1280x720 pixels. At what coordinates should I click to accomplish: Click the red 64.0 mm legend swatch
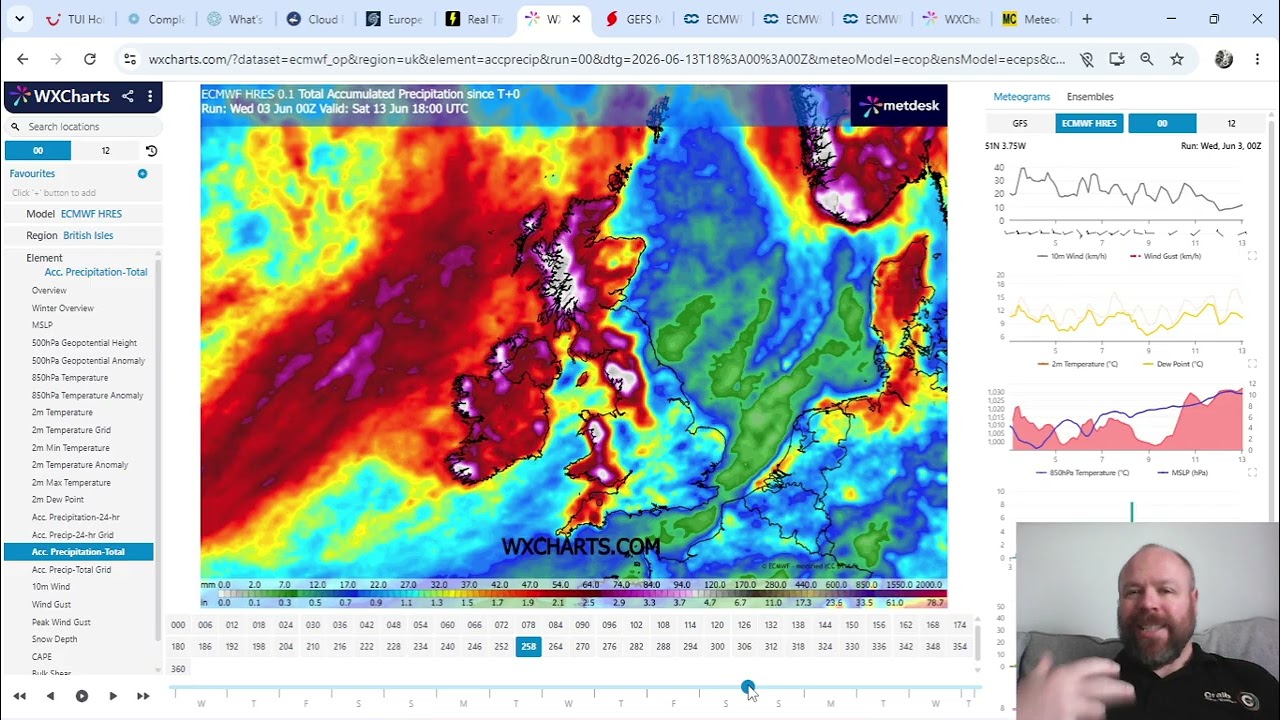point(590,593)
